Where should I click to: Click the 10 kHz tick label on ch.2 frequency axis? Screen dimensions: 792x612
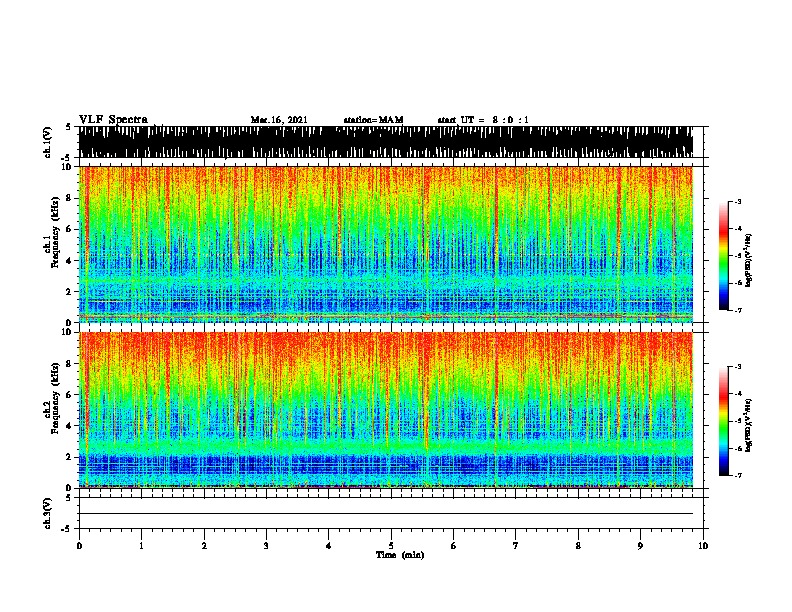[68, 332]
